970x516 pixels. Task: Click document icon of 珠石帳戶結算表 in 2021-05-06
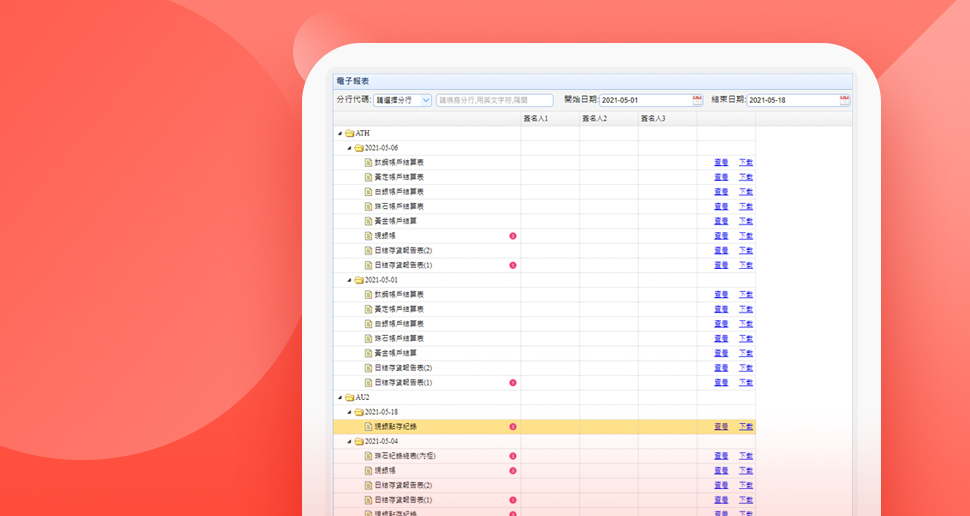(x=369, y=207)
